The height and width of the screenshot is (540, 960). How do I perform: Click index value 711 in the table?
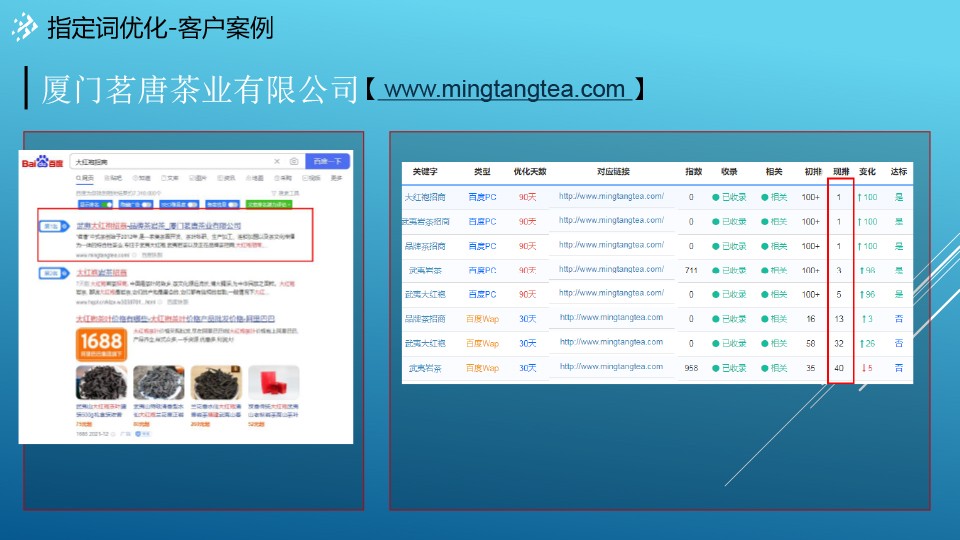coord(691,270)
